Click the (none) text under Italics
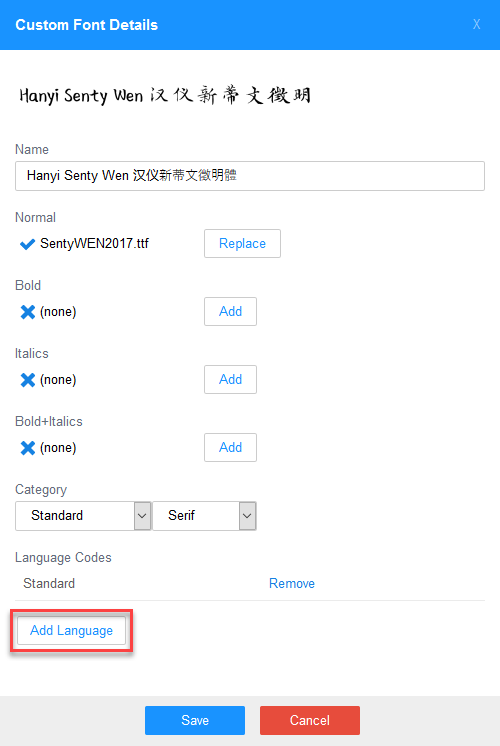The width and height of the screenshot is (500, 746). [58, 380]
